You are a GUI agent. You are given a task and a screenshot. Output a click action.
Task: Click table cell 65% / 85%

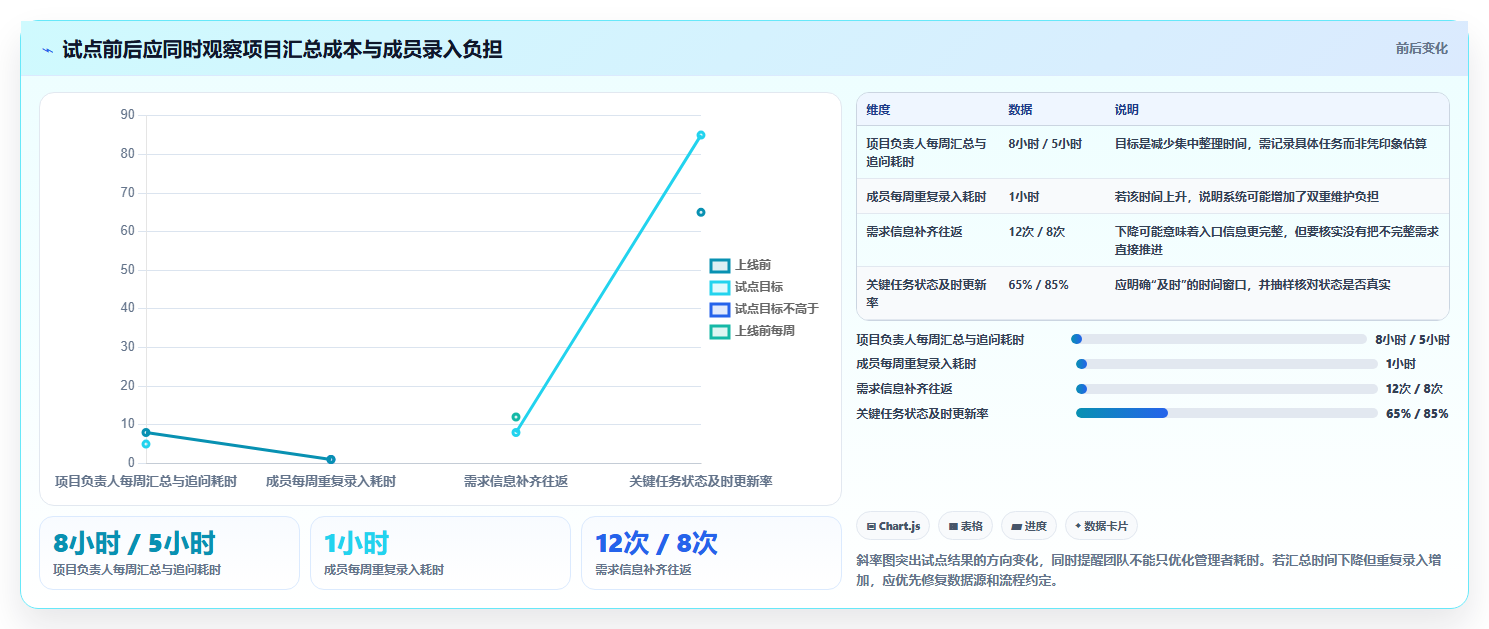click(1038, 285)
